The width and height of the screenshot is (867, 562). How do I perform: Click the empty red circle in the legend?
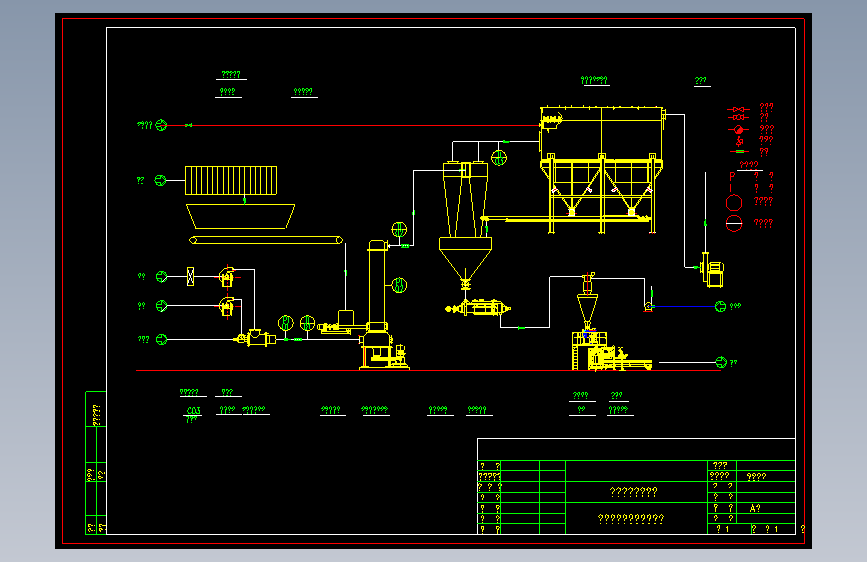(734, 203)
